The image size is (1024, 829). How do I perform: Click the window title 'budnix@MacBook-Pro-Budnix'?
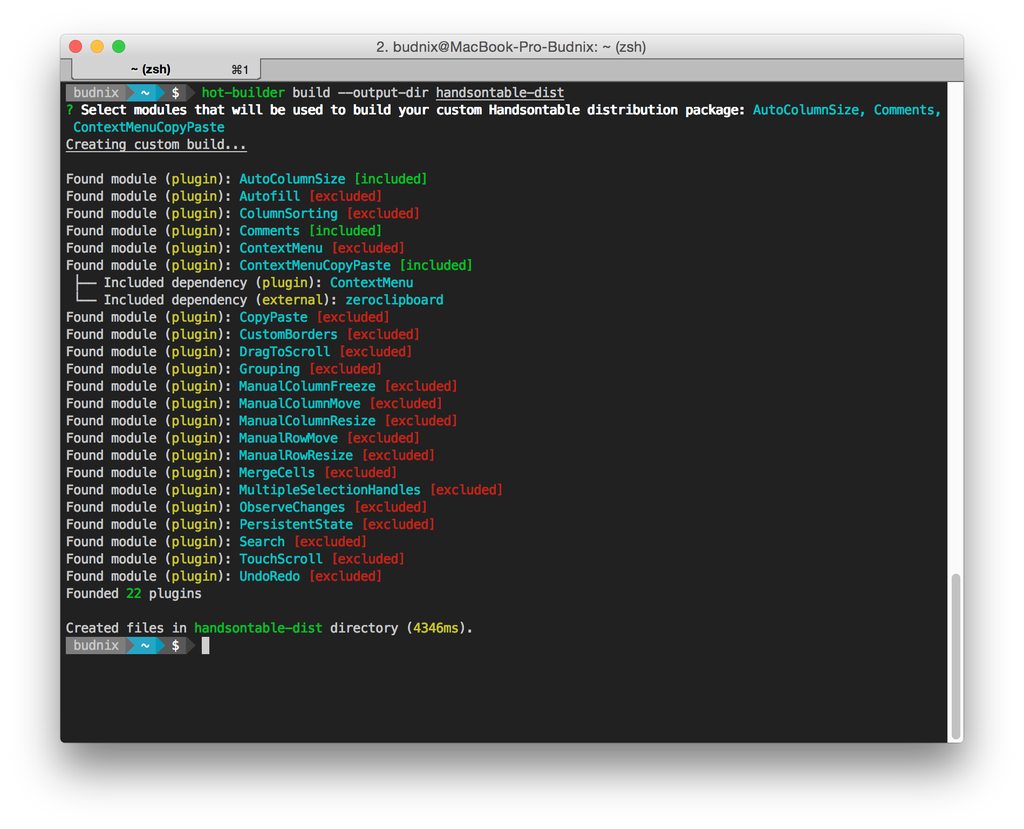[x=495, y=47]
